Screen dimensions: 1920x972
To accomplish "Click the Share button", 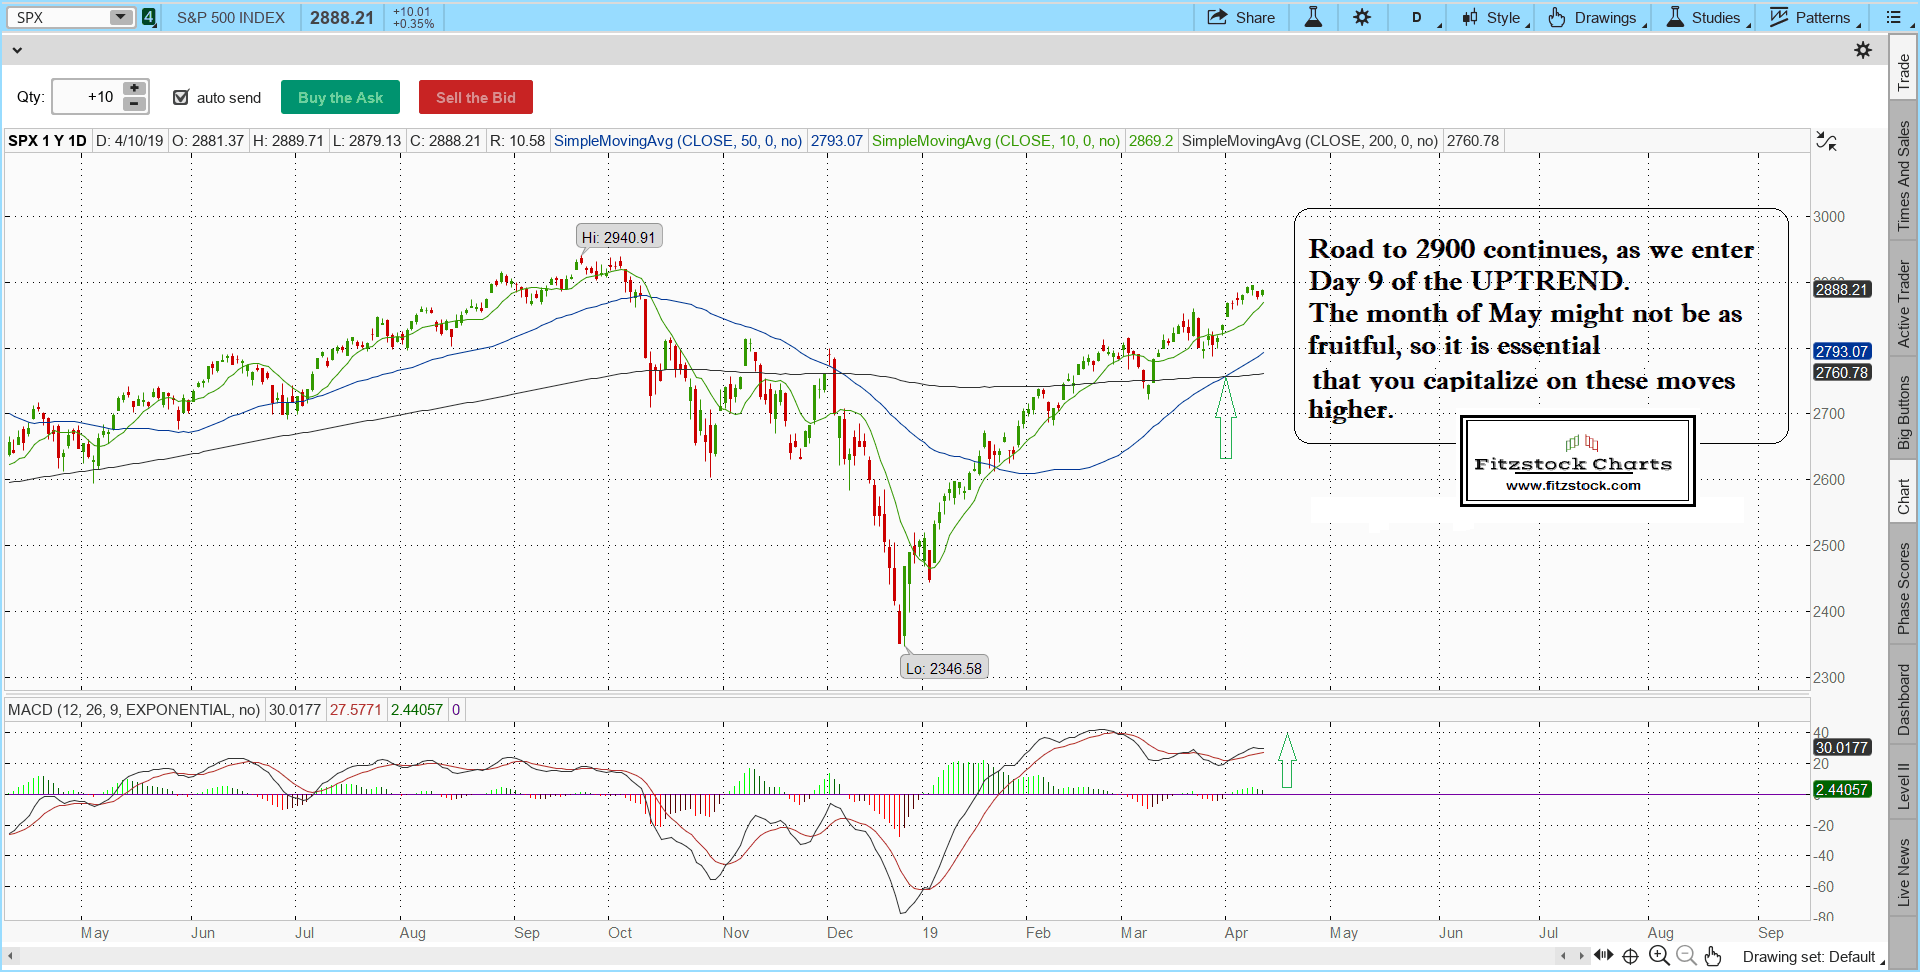I will (1241, 17).
